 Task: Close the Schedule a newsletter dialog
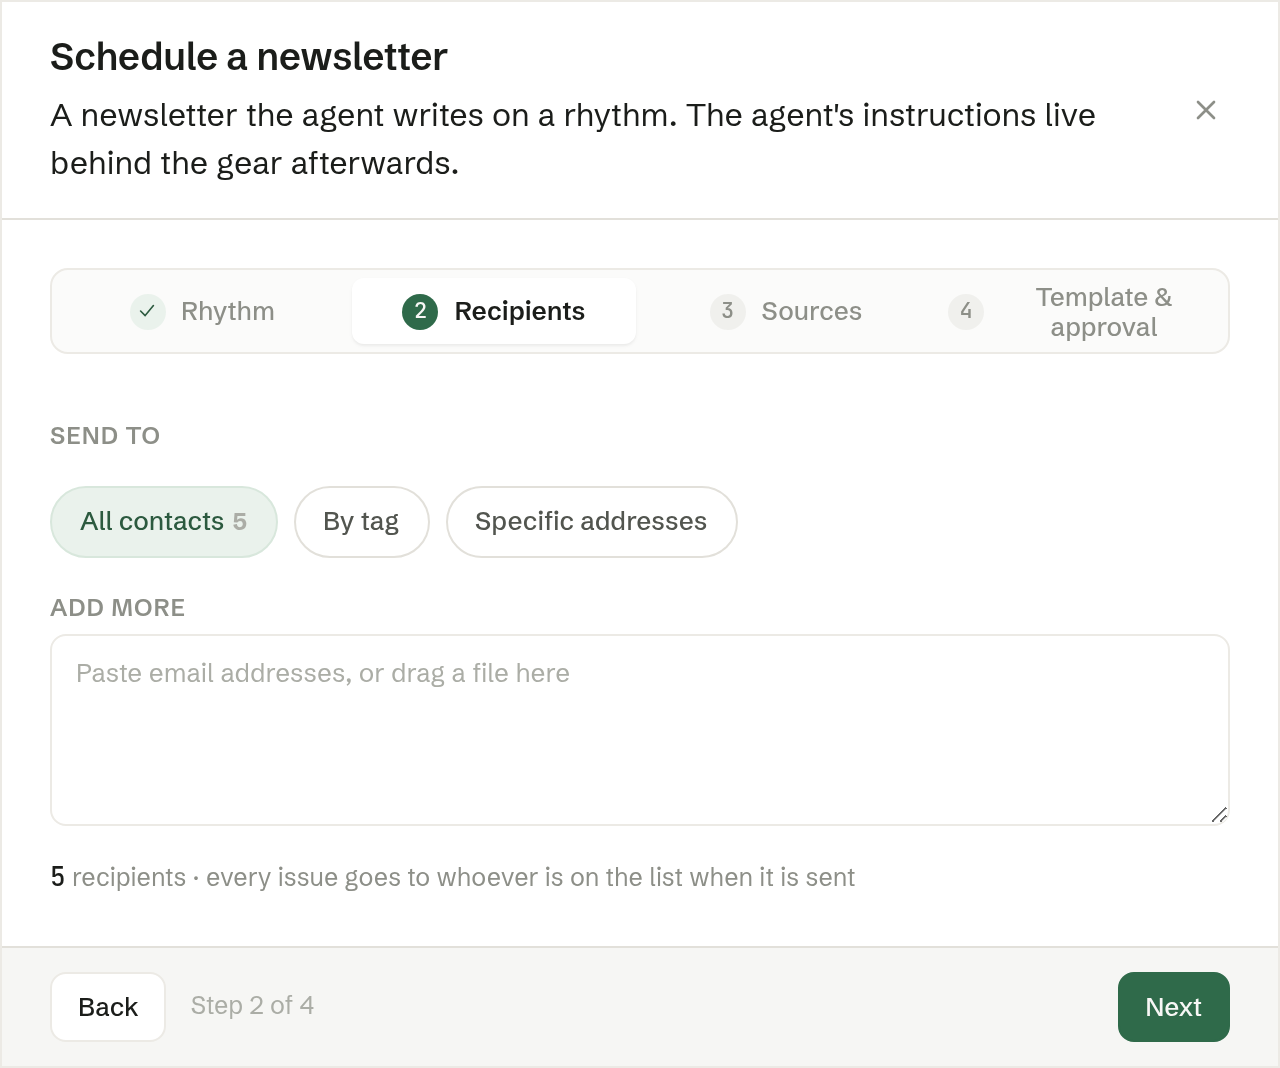(x=1206, y=110)
